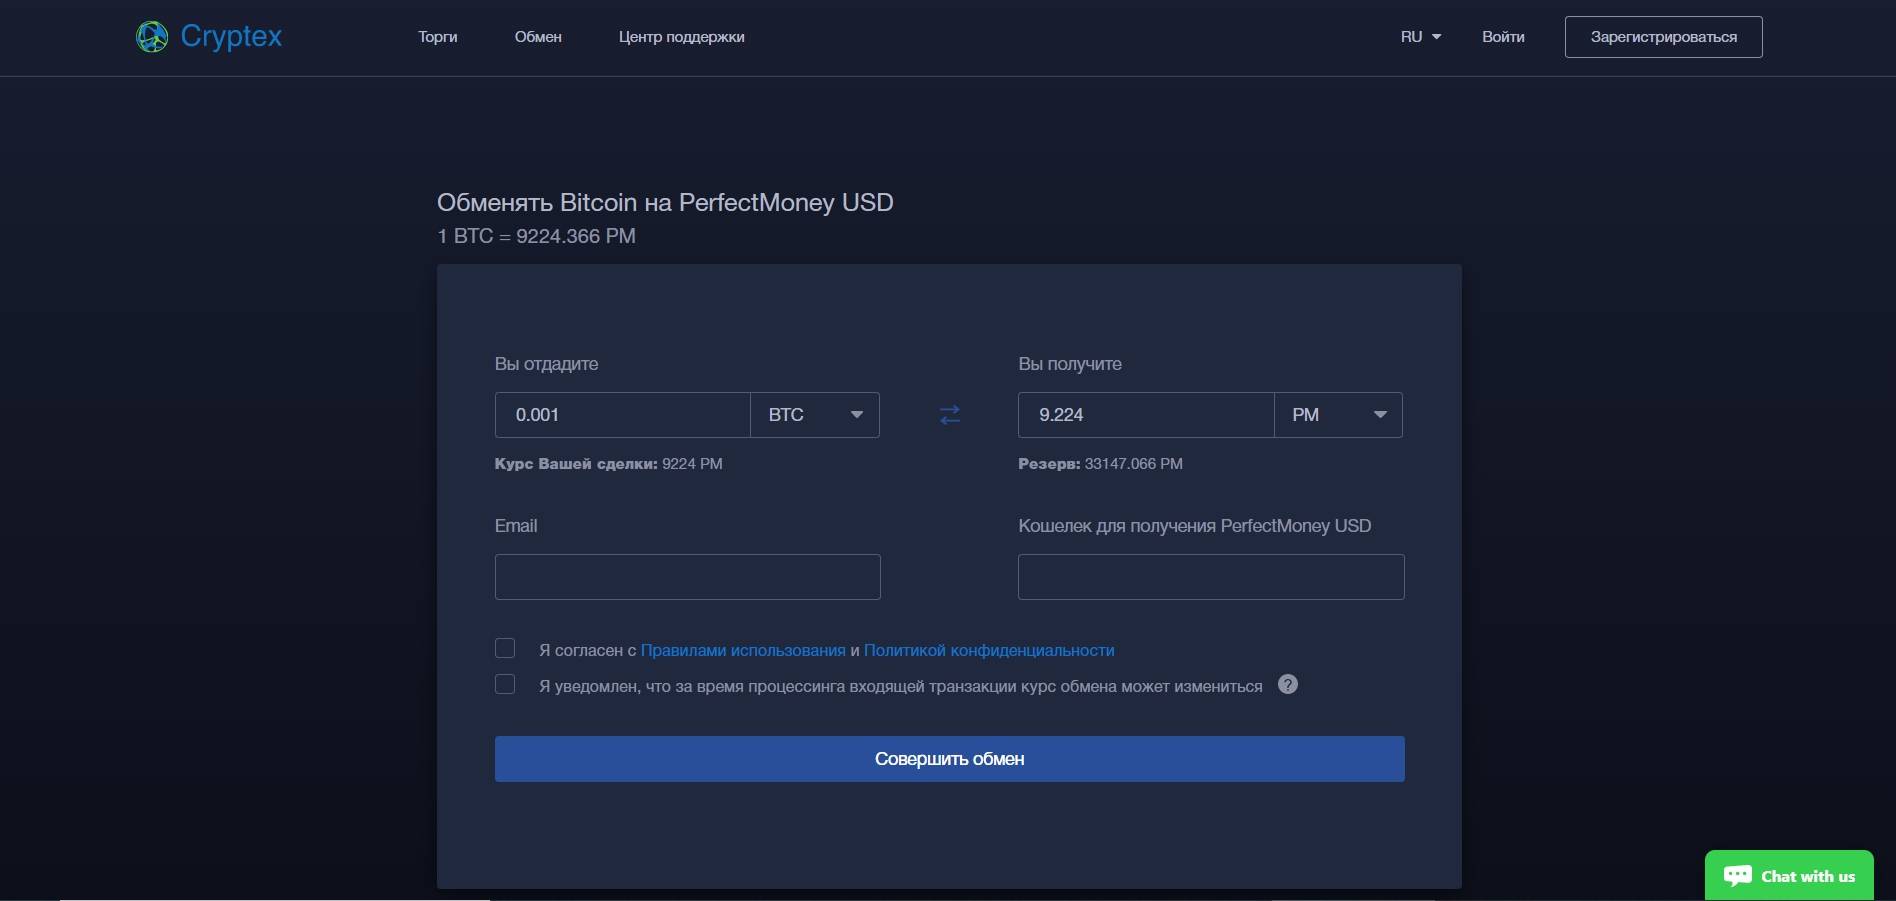Open the BTC currency dropdown
The height and width of the screenshot is (901, 1896).
point(815,415)
